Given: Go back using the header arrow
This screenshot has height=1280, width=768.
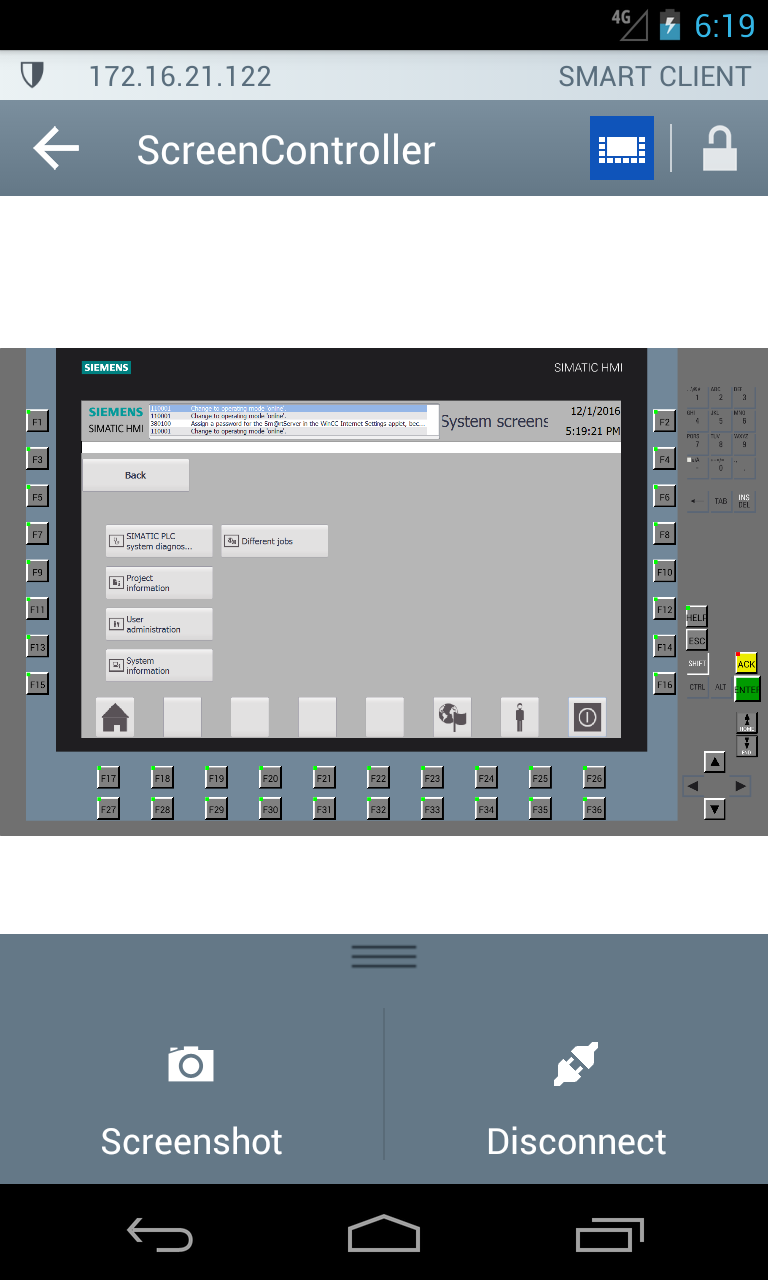Looking at the screenshot, I should [56, 149].
